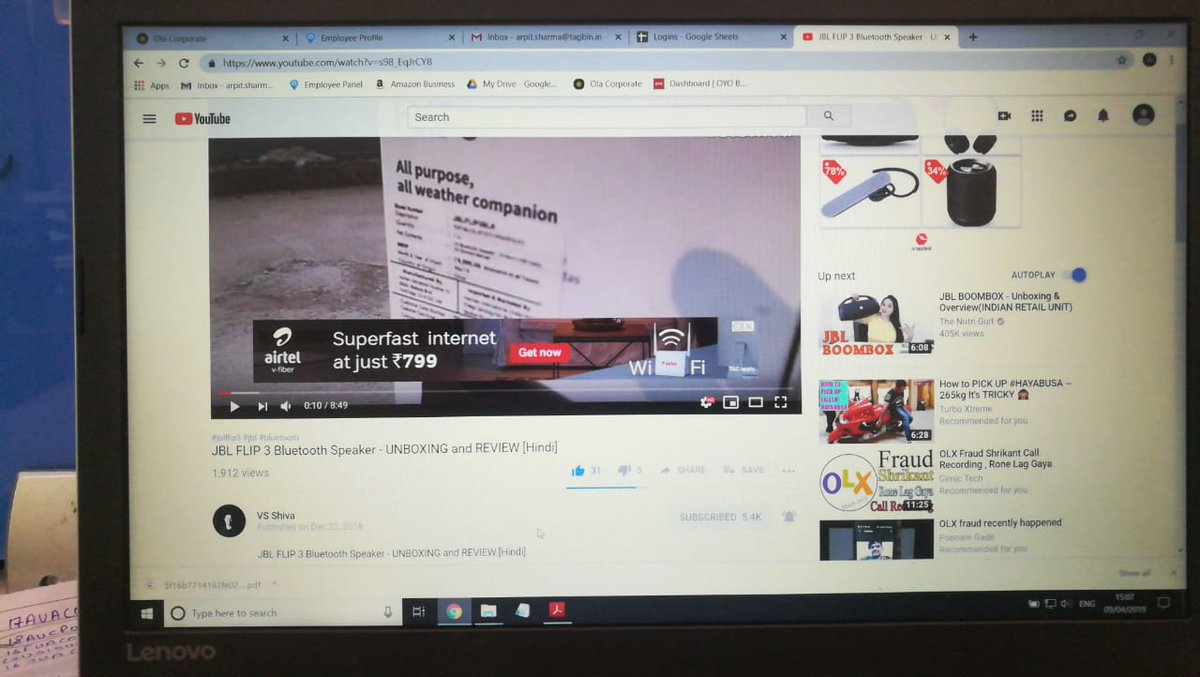1200x677 pixels.
Task: Open File Explorer from the taskbar
Action: (x=488, y=611)
